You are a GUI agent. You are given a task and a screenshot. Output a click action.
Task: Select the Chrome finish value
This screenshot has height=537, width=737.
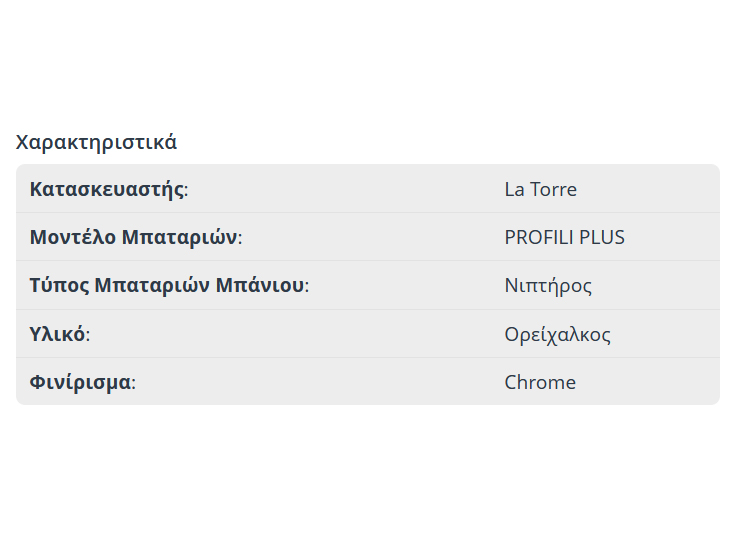coord(540,382)
